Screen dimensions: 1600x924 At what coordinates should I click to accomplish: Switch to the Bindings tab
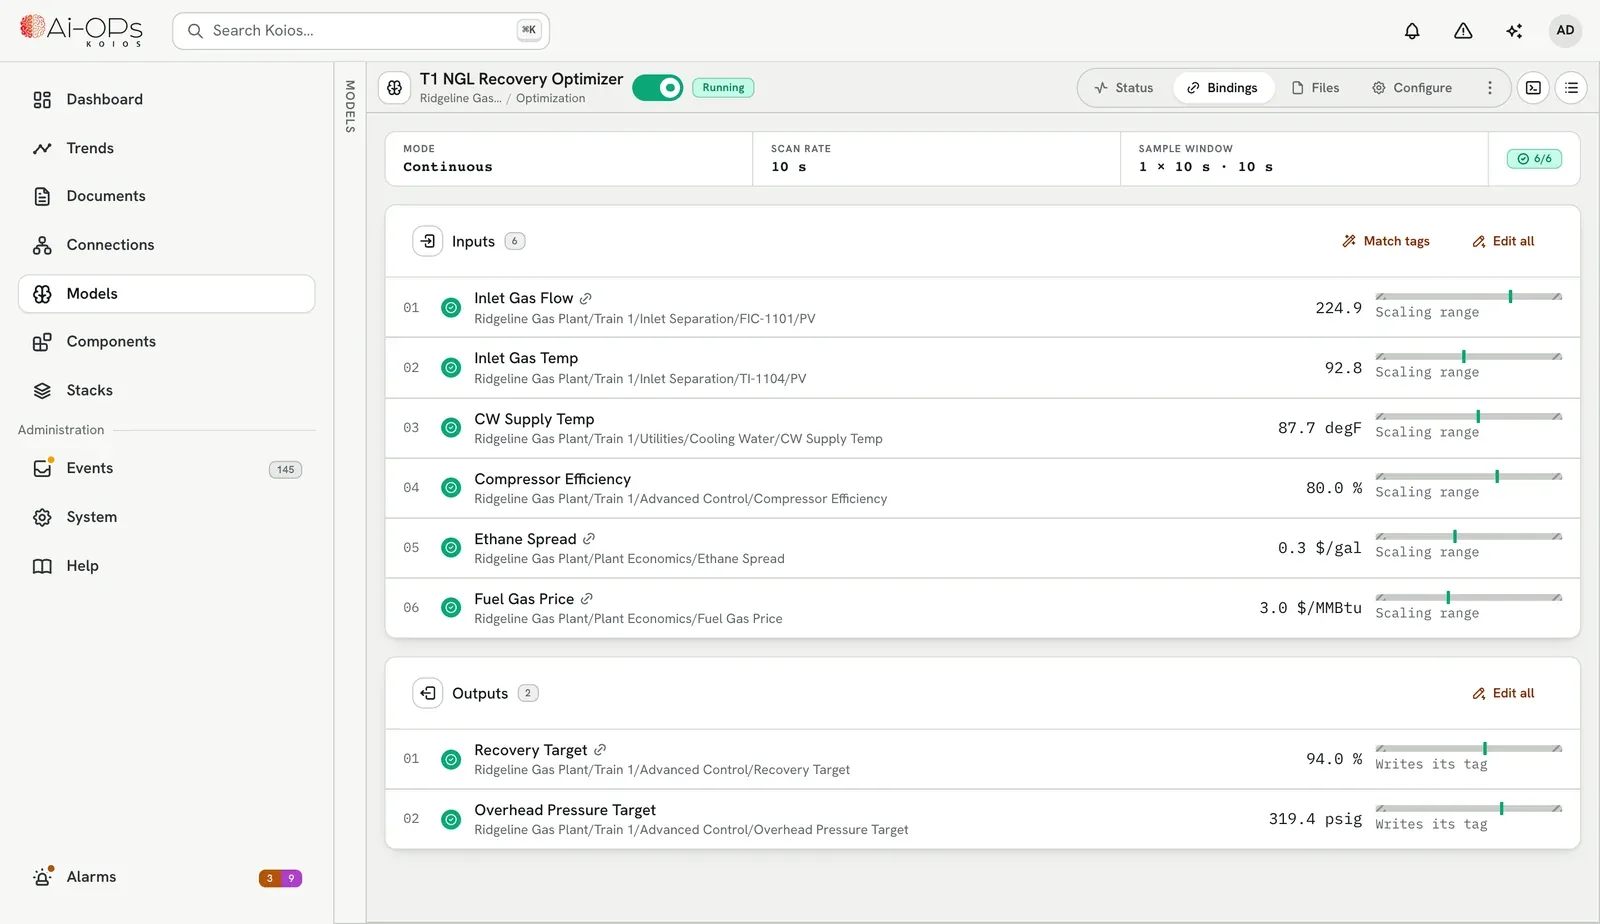pyautogui.click(x=1222, y=88)
